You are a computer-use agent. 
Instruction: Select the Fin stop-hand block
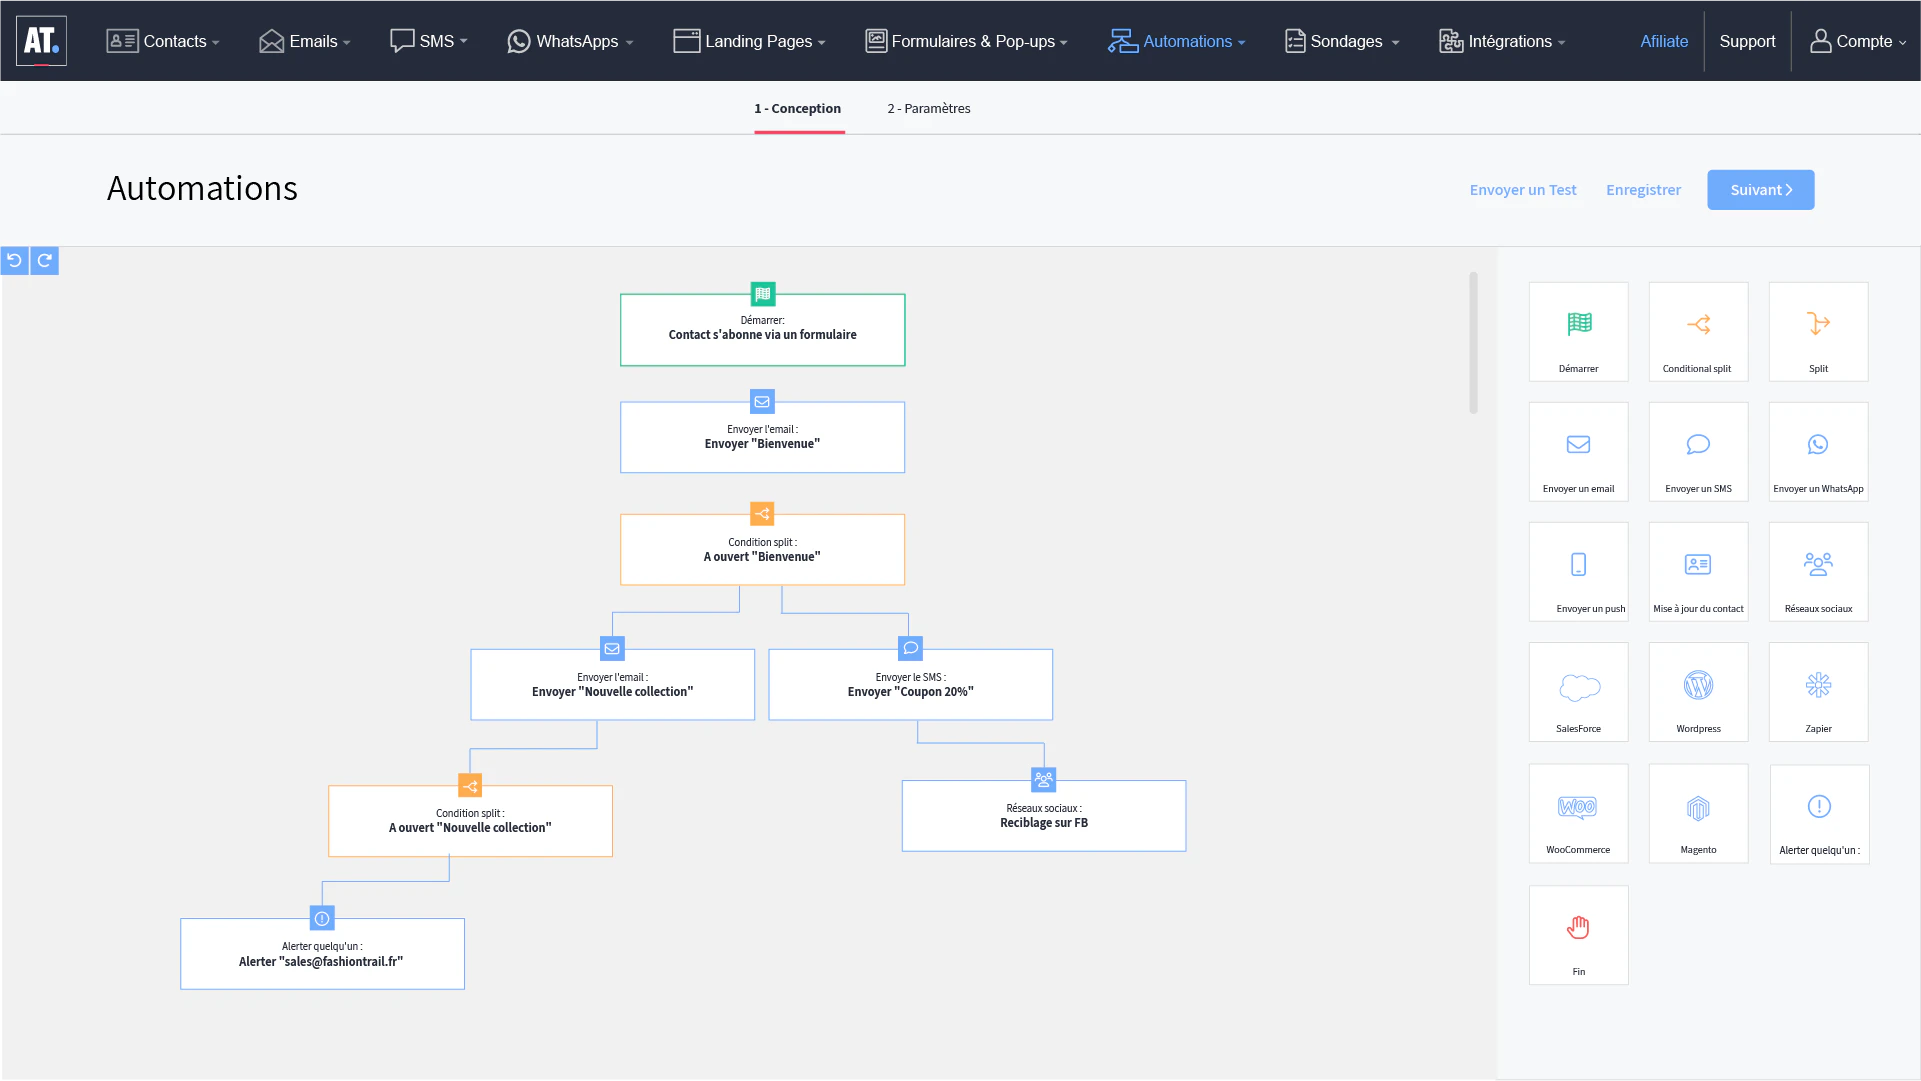point(1579,935)
